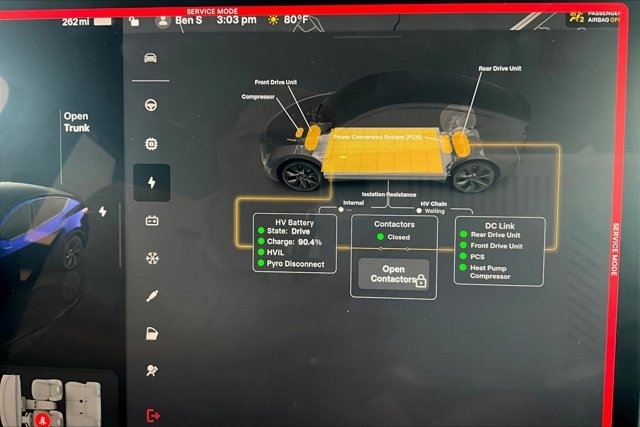The height and width of the screenshot is (427, 640).
Task: Tap the 80°F temperature reading
Action: coord(296,20)
